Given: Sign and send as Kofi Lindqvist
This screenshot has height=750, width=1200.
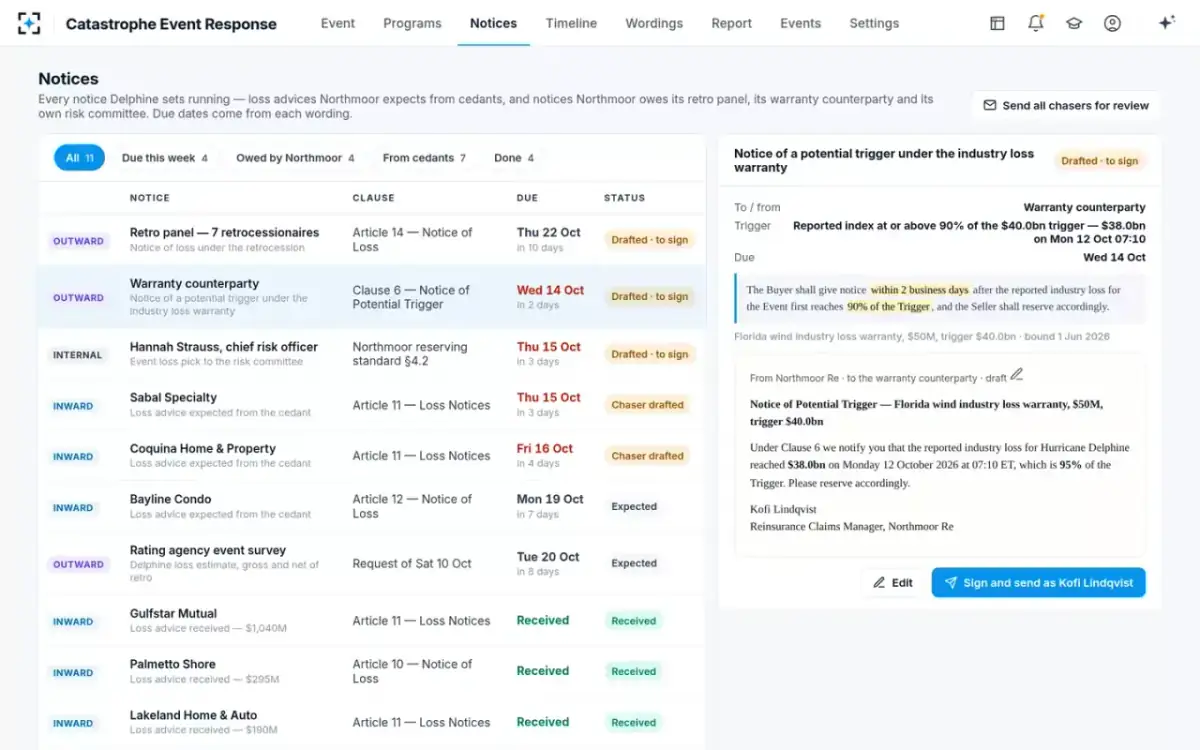Looking at the screenshot, I should point(1038,583).
